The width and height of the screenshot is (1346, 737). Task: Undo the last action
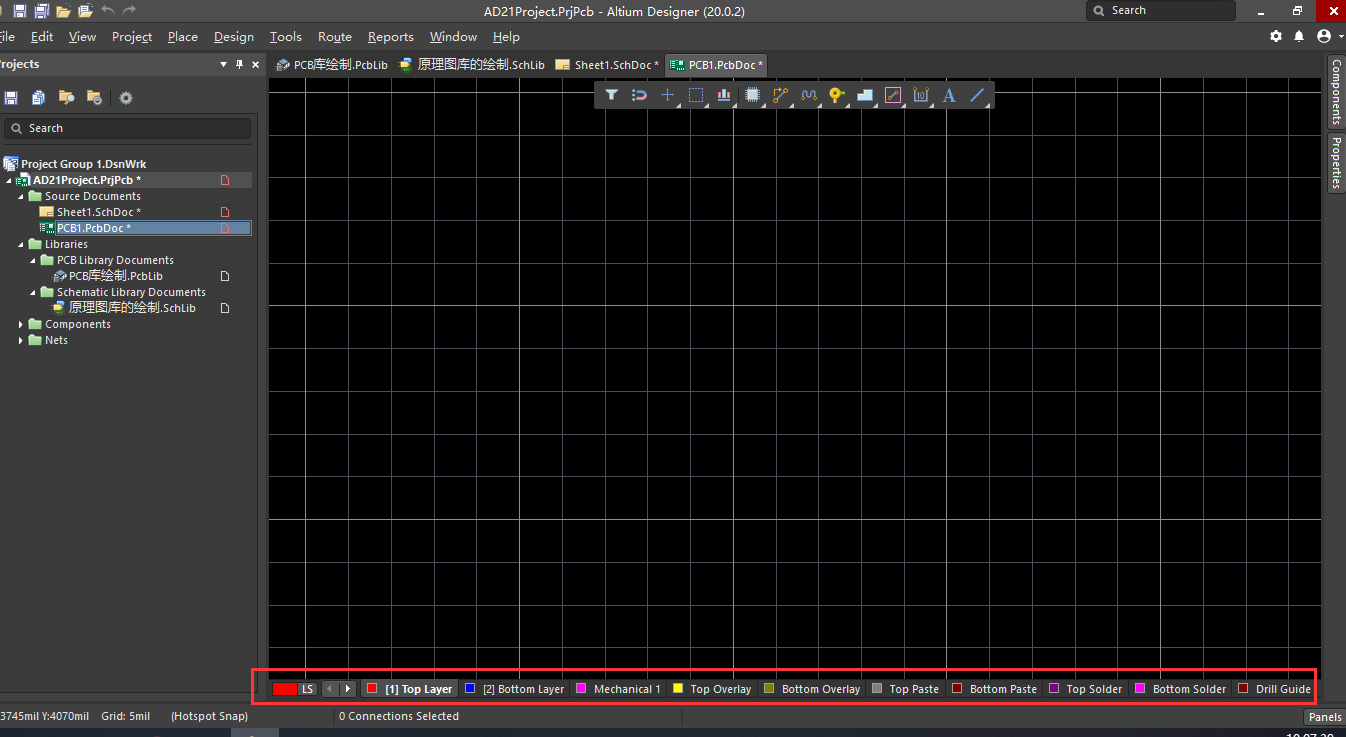pos(108,11)
